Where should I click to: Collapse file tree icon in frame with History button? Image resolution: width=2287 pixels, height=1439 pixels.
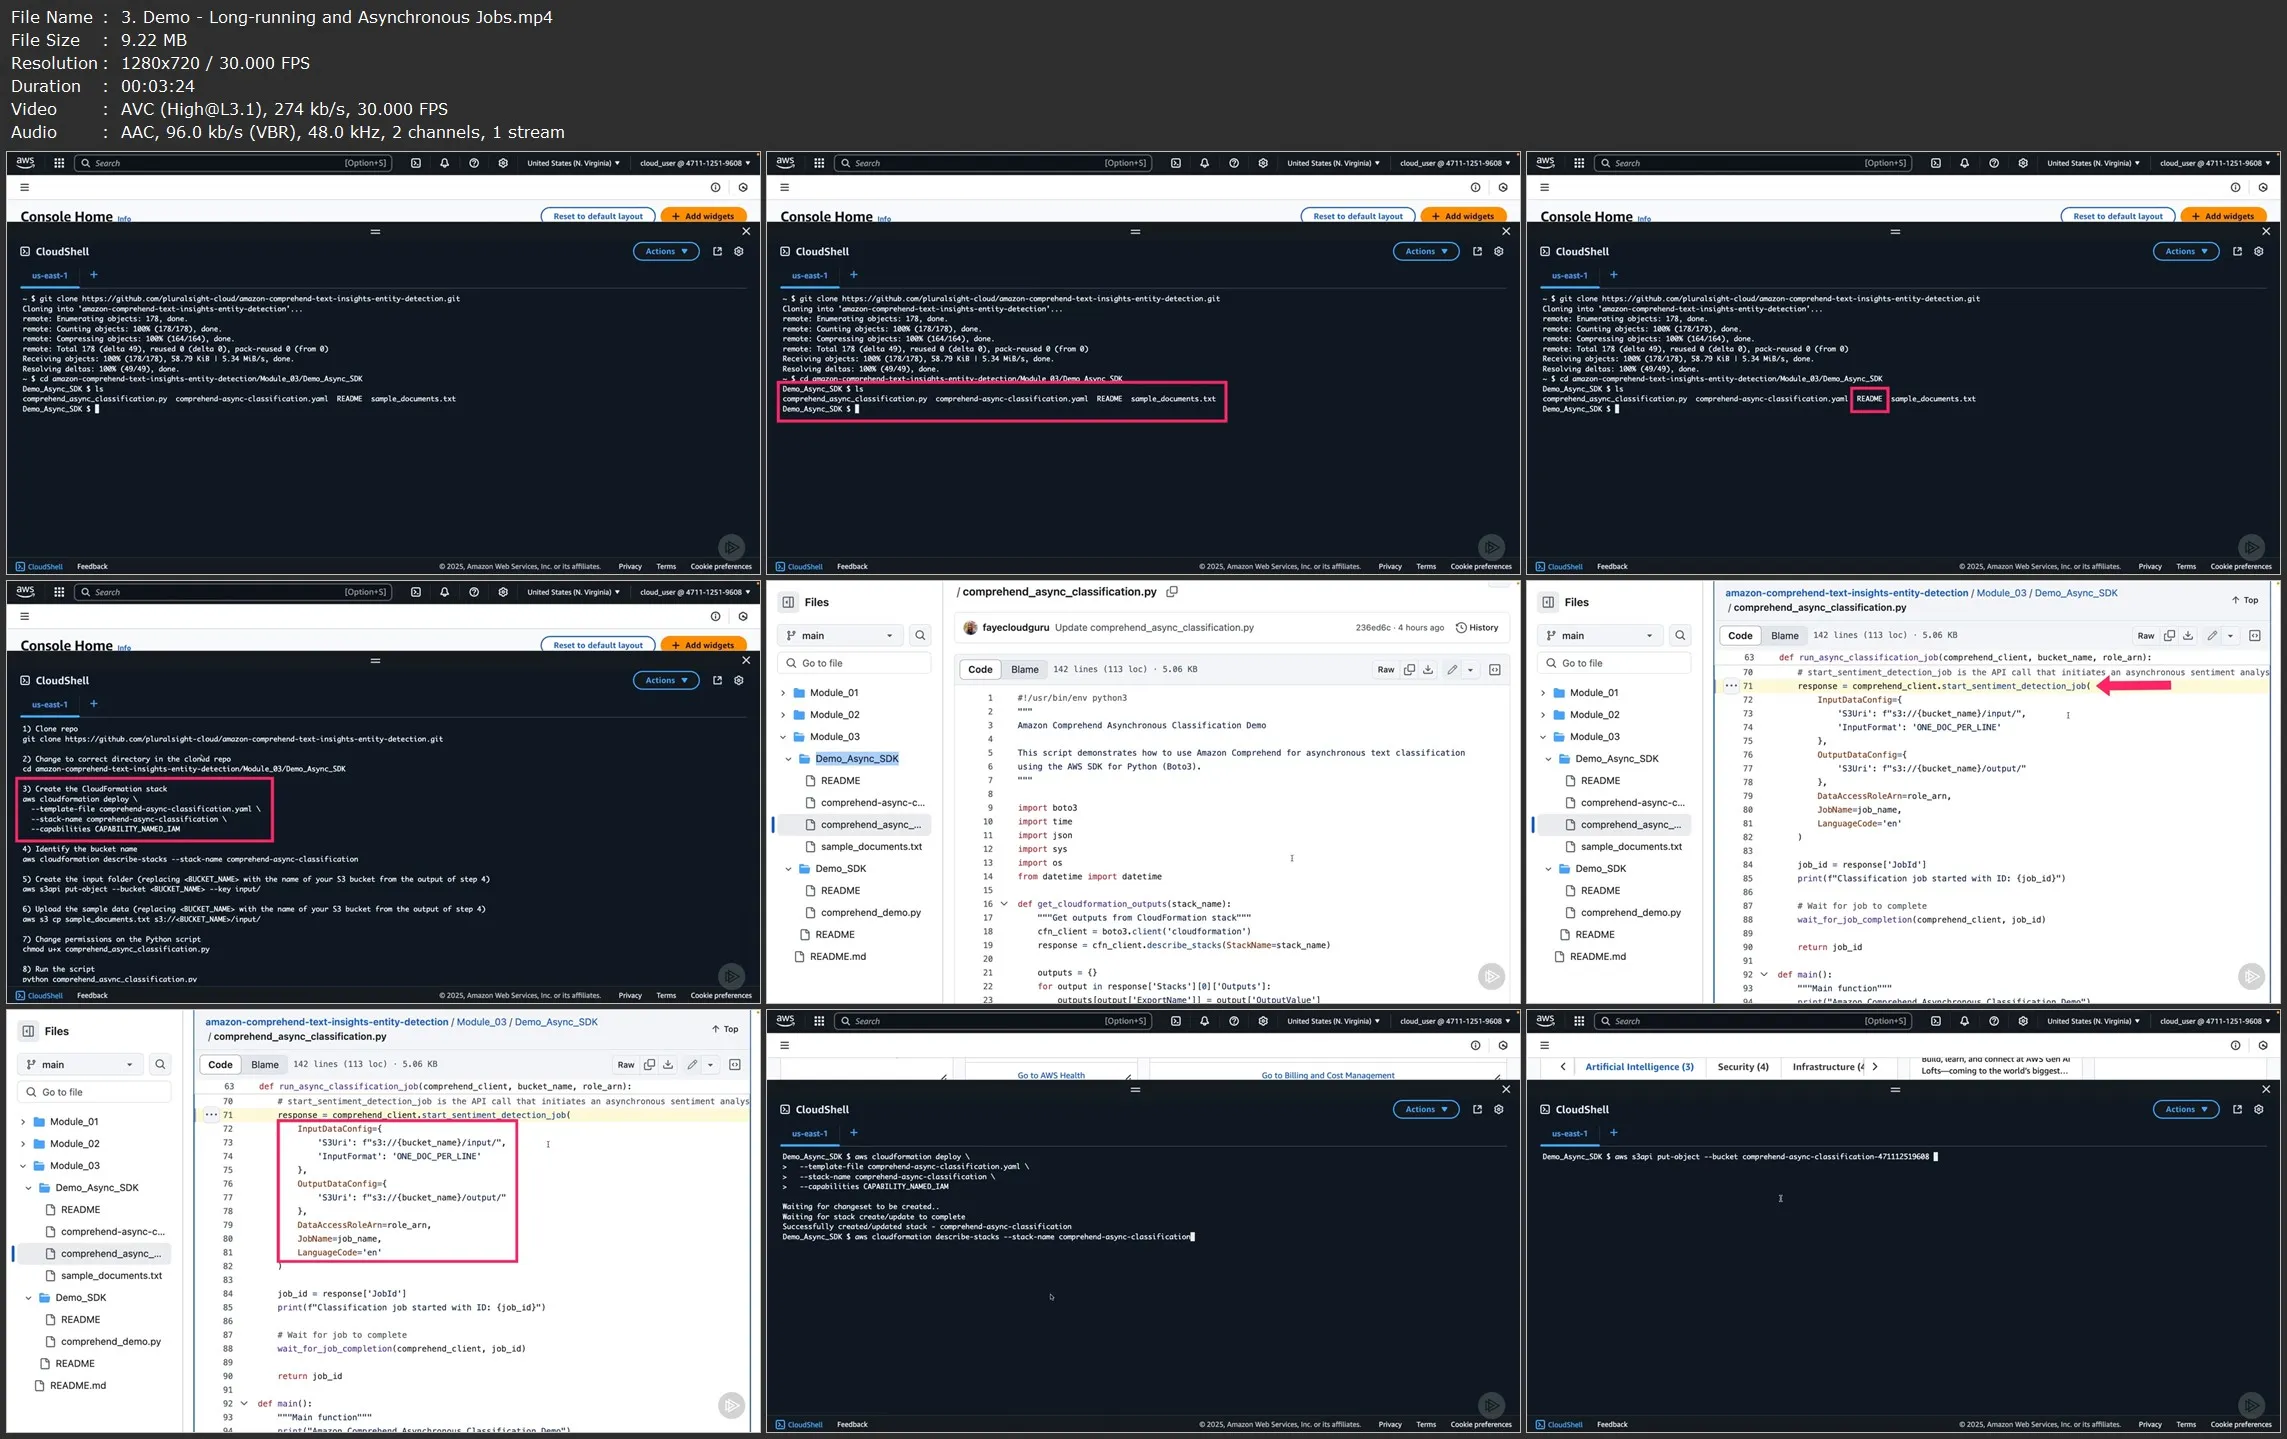pos(788,602)
